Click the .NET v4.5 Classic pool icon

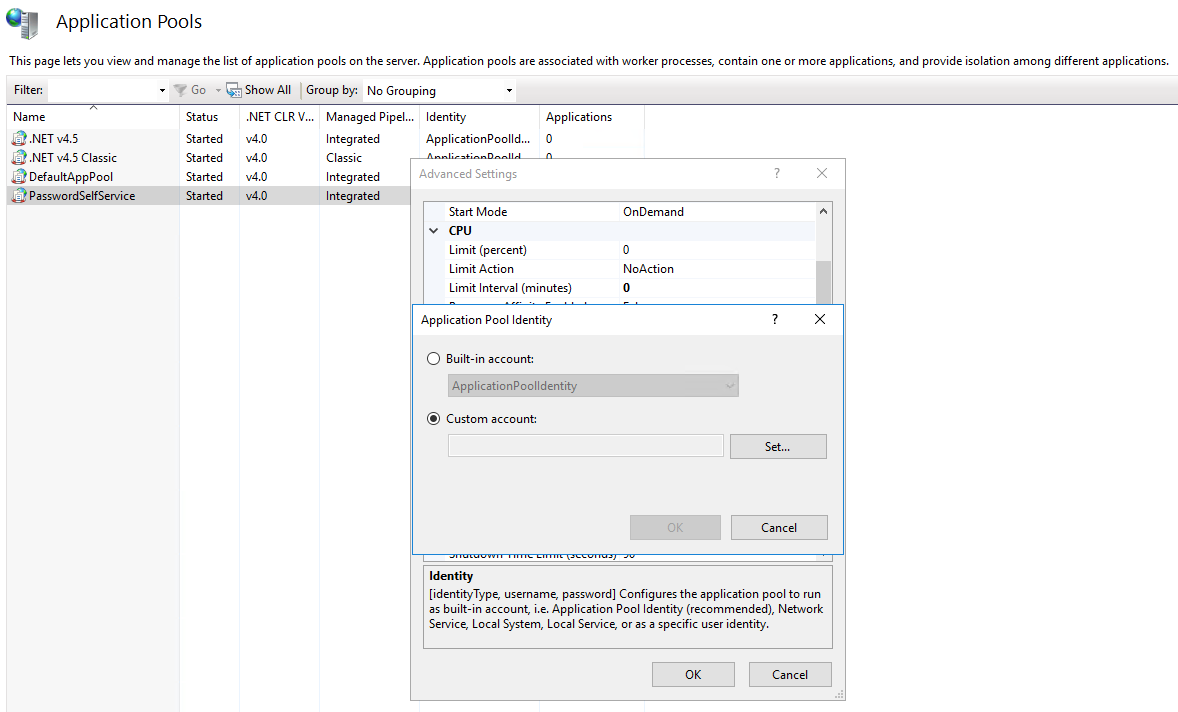(x=19, y=158)
